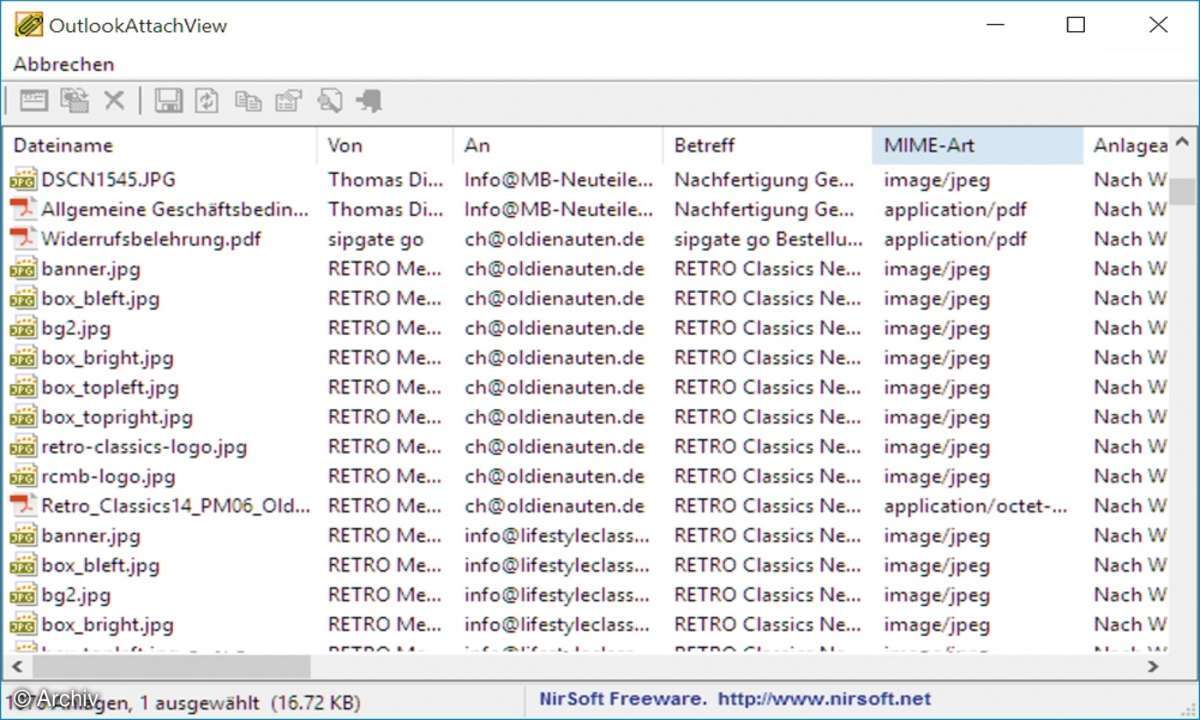This screenshot has height=720, width=1200.
Task: Click 'ch@oldienauten.de' in the box_topright.jpg row
Action: [x=554, y=418]
